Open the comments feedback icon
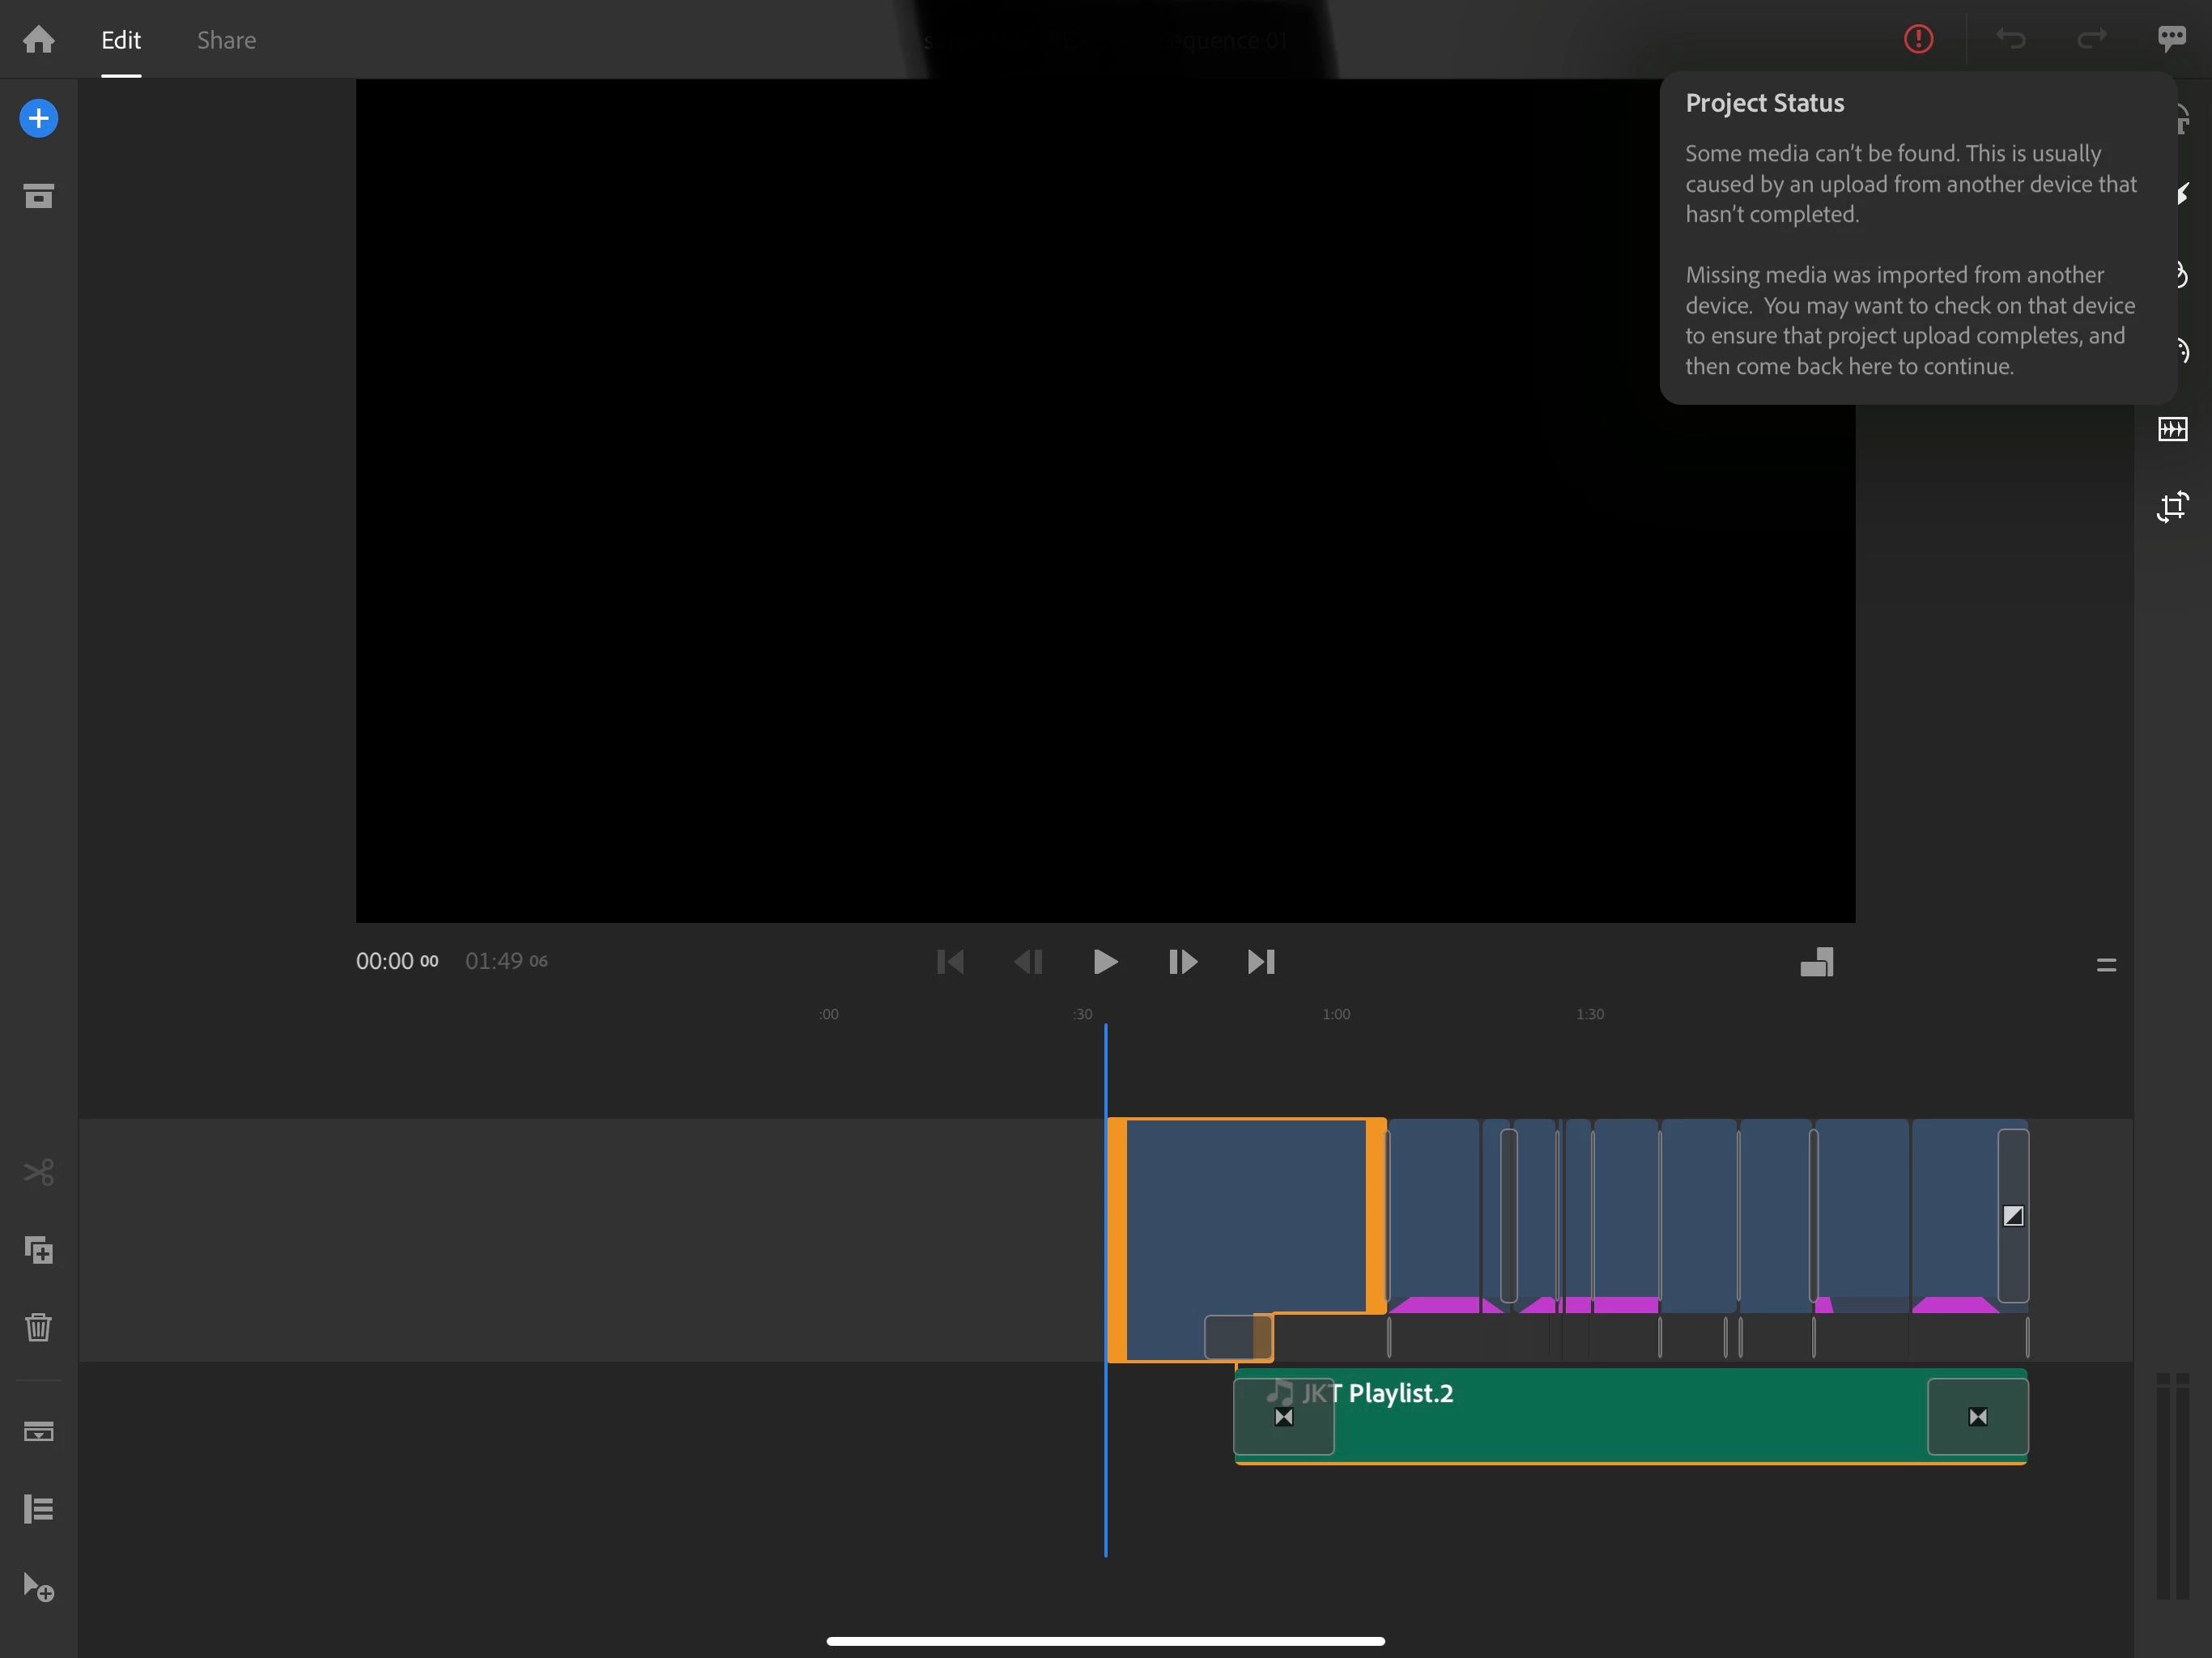 [x=2171, y=40]
